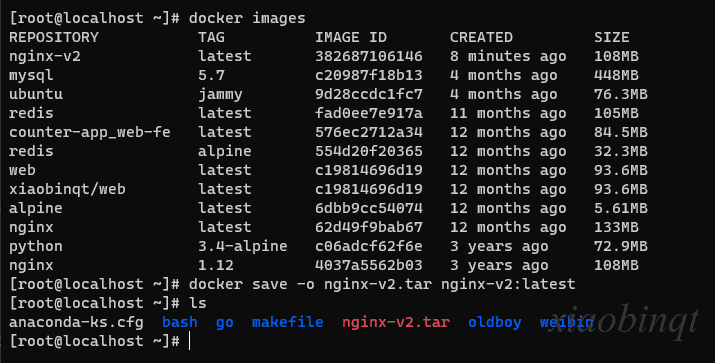715x363 pixels.
Task: Click the xiaobinqt/web repository name
Action: (x=67, y=189)
